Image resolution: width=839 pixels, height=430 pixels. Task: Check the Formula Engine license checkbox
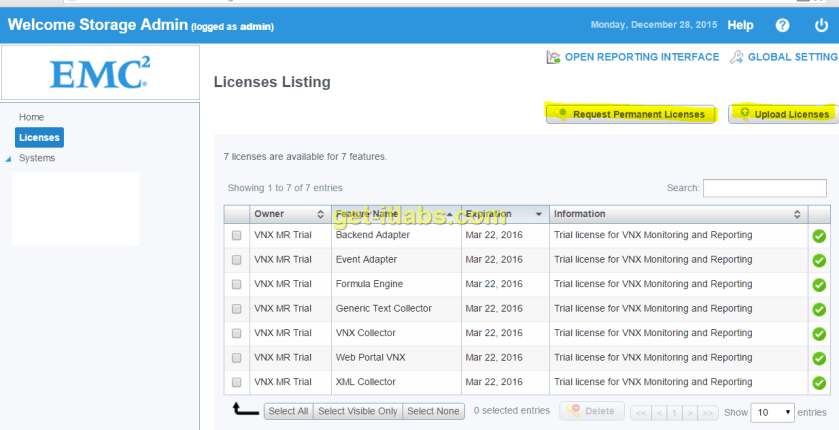[237, 285]
